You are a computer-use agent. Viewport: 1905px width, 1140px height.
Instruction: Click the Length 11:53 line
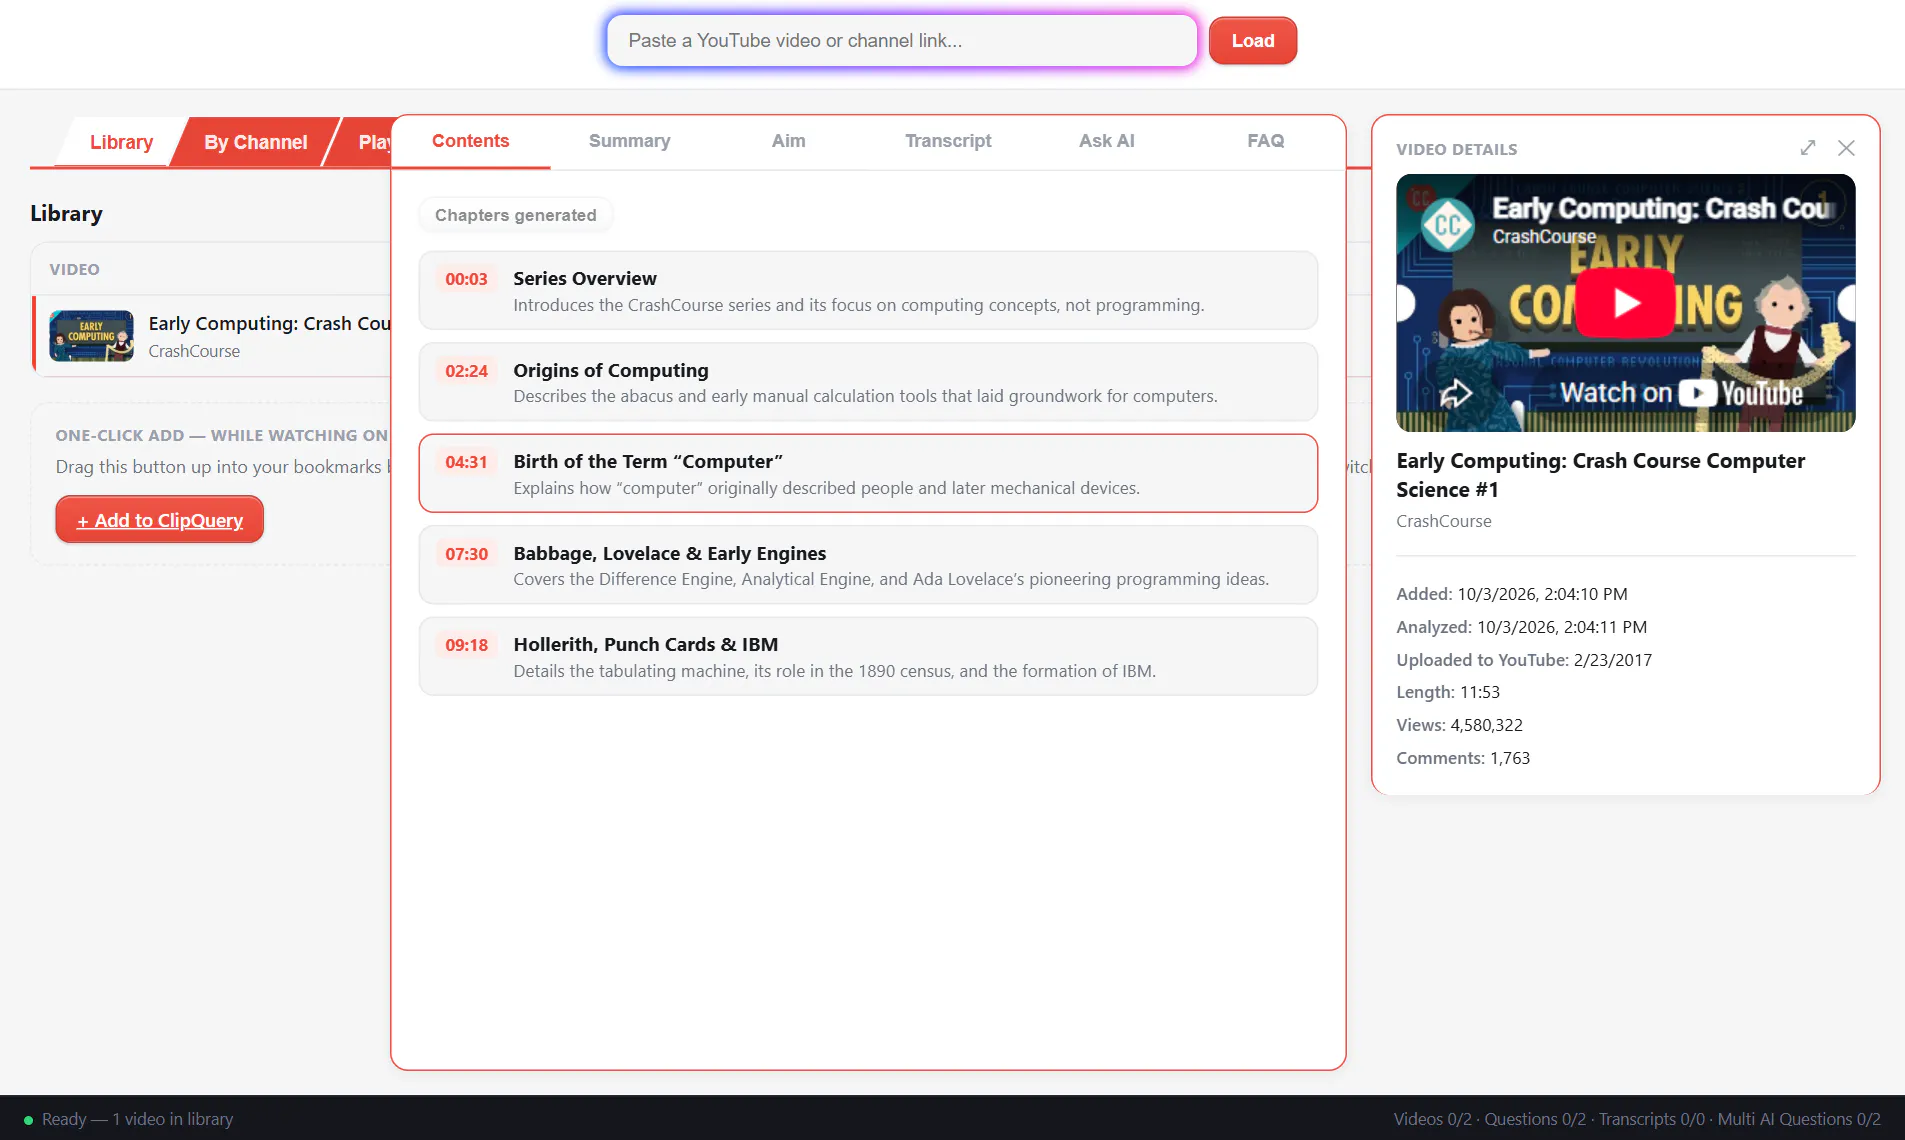(x=1448, y=692)
